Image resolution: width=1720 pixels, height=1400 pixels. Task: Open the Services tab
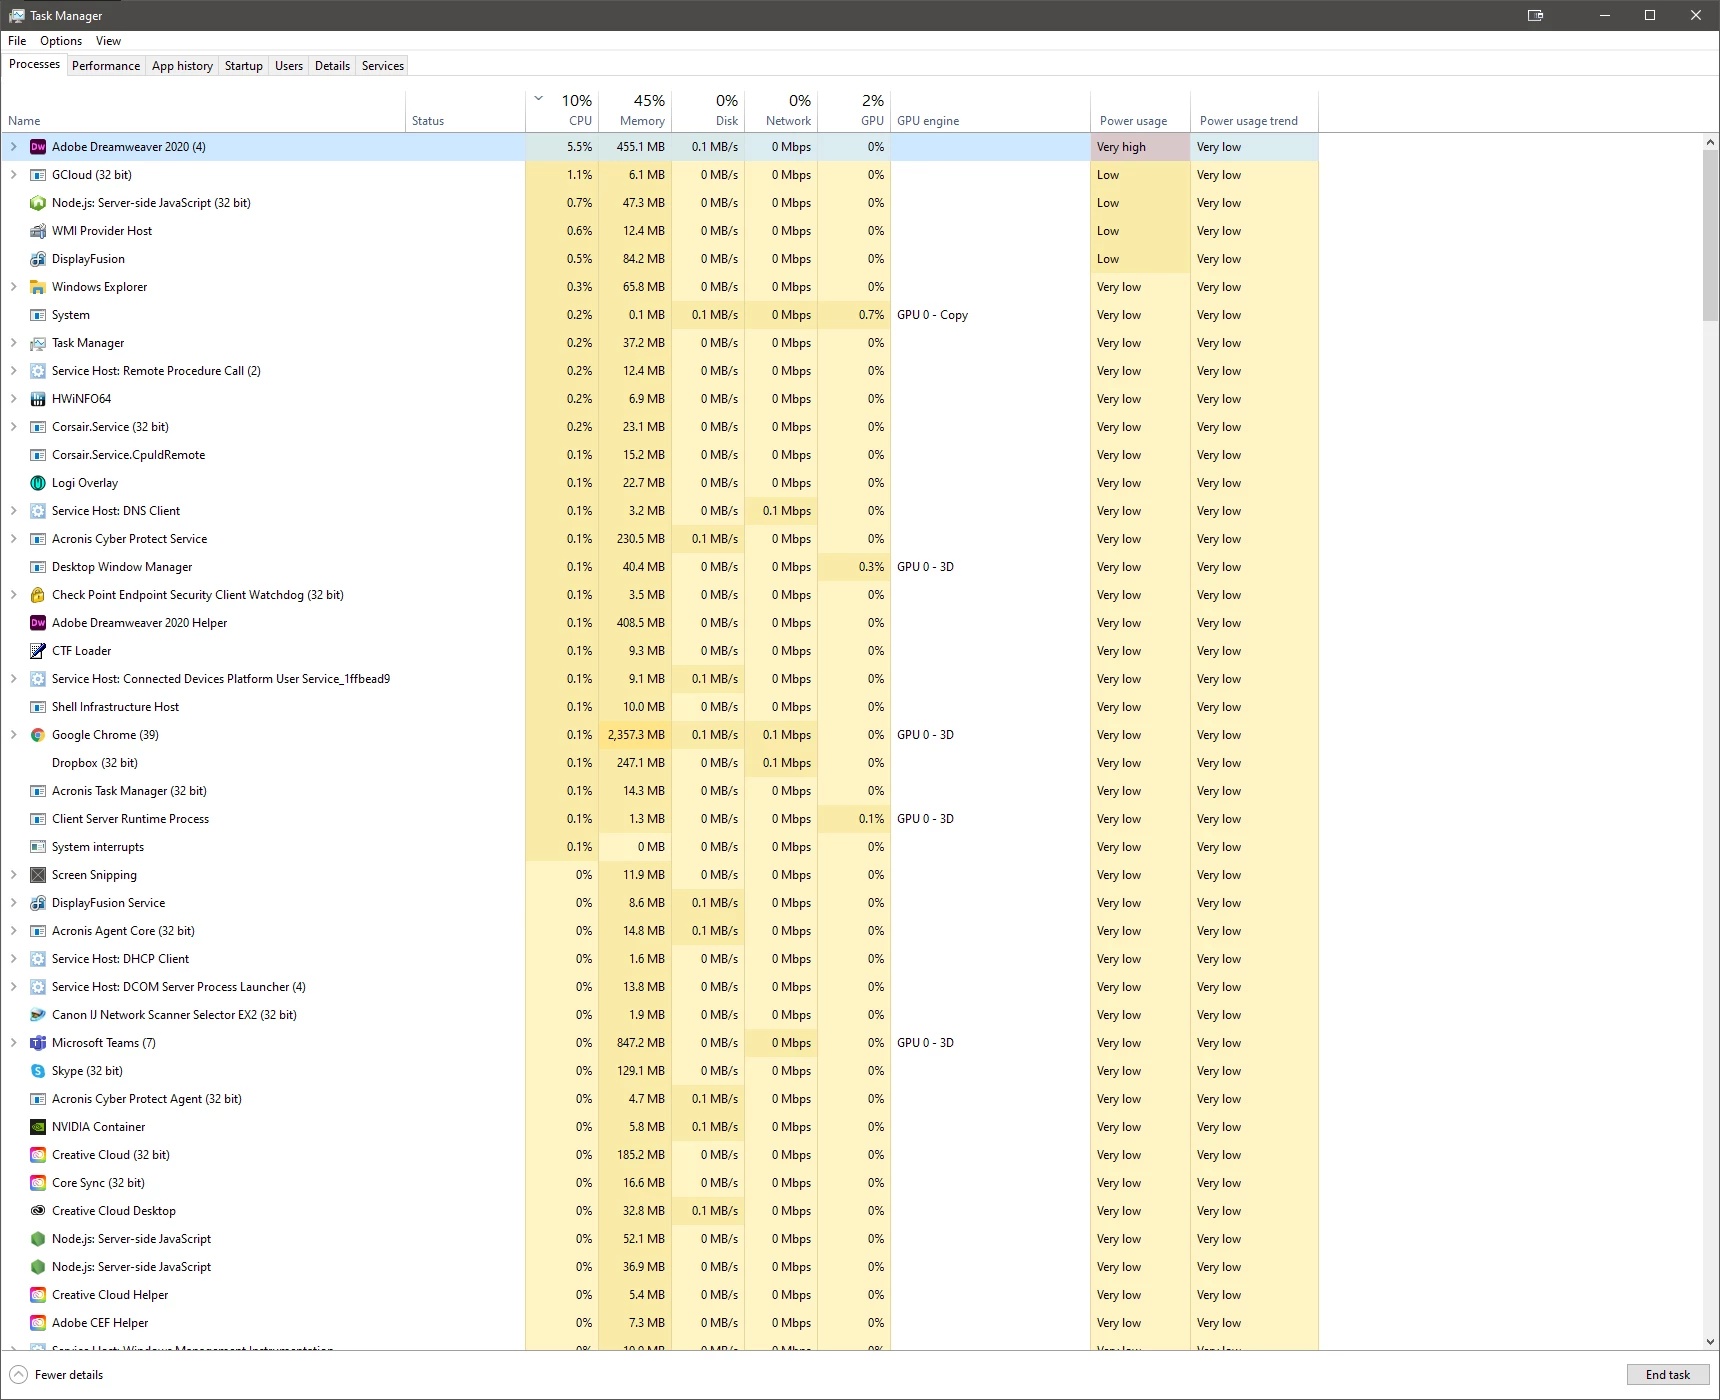[383, 66]
